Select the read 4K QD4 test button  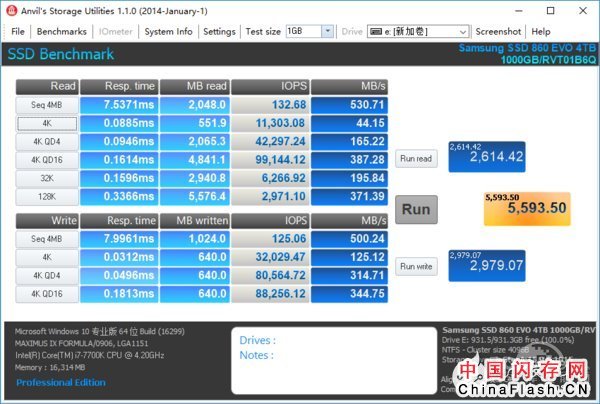coord(47,142)
